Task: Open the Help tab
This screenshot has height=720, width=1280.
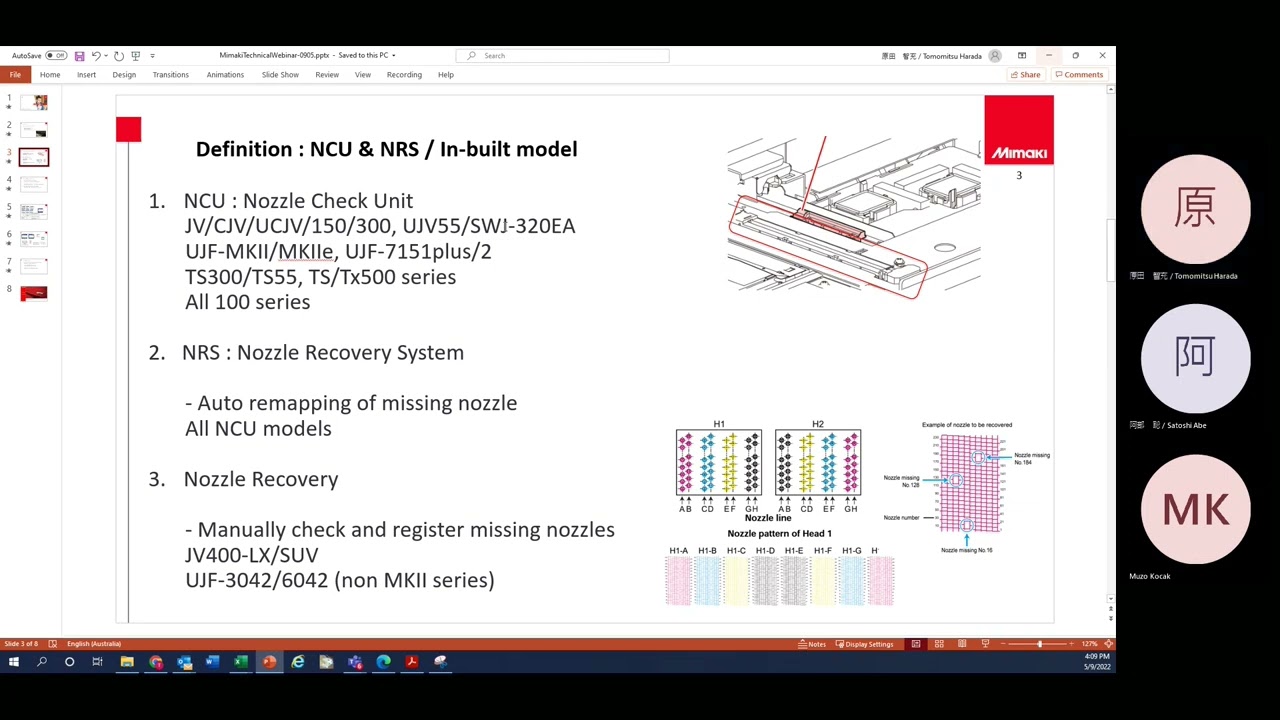Action: click(446, 75)
